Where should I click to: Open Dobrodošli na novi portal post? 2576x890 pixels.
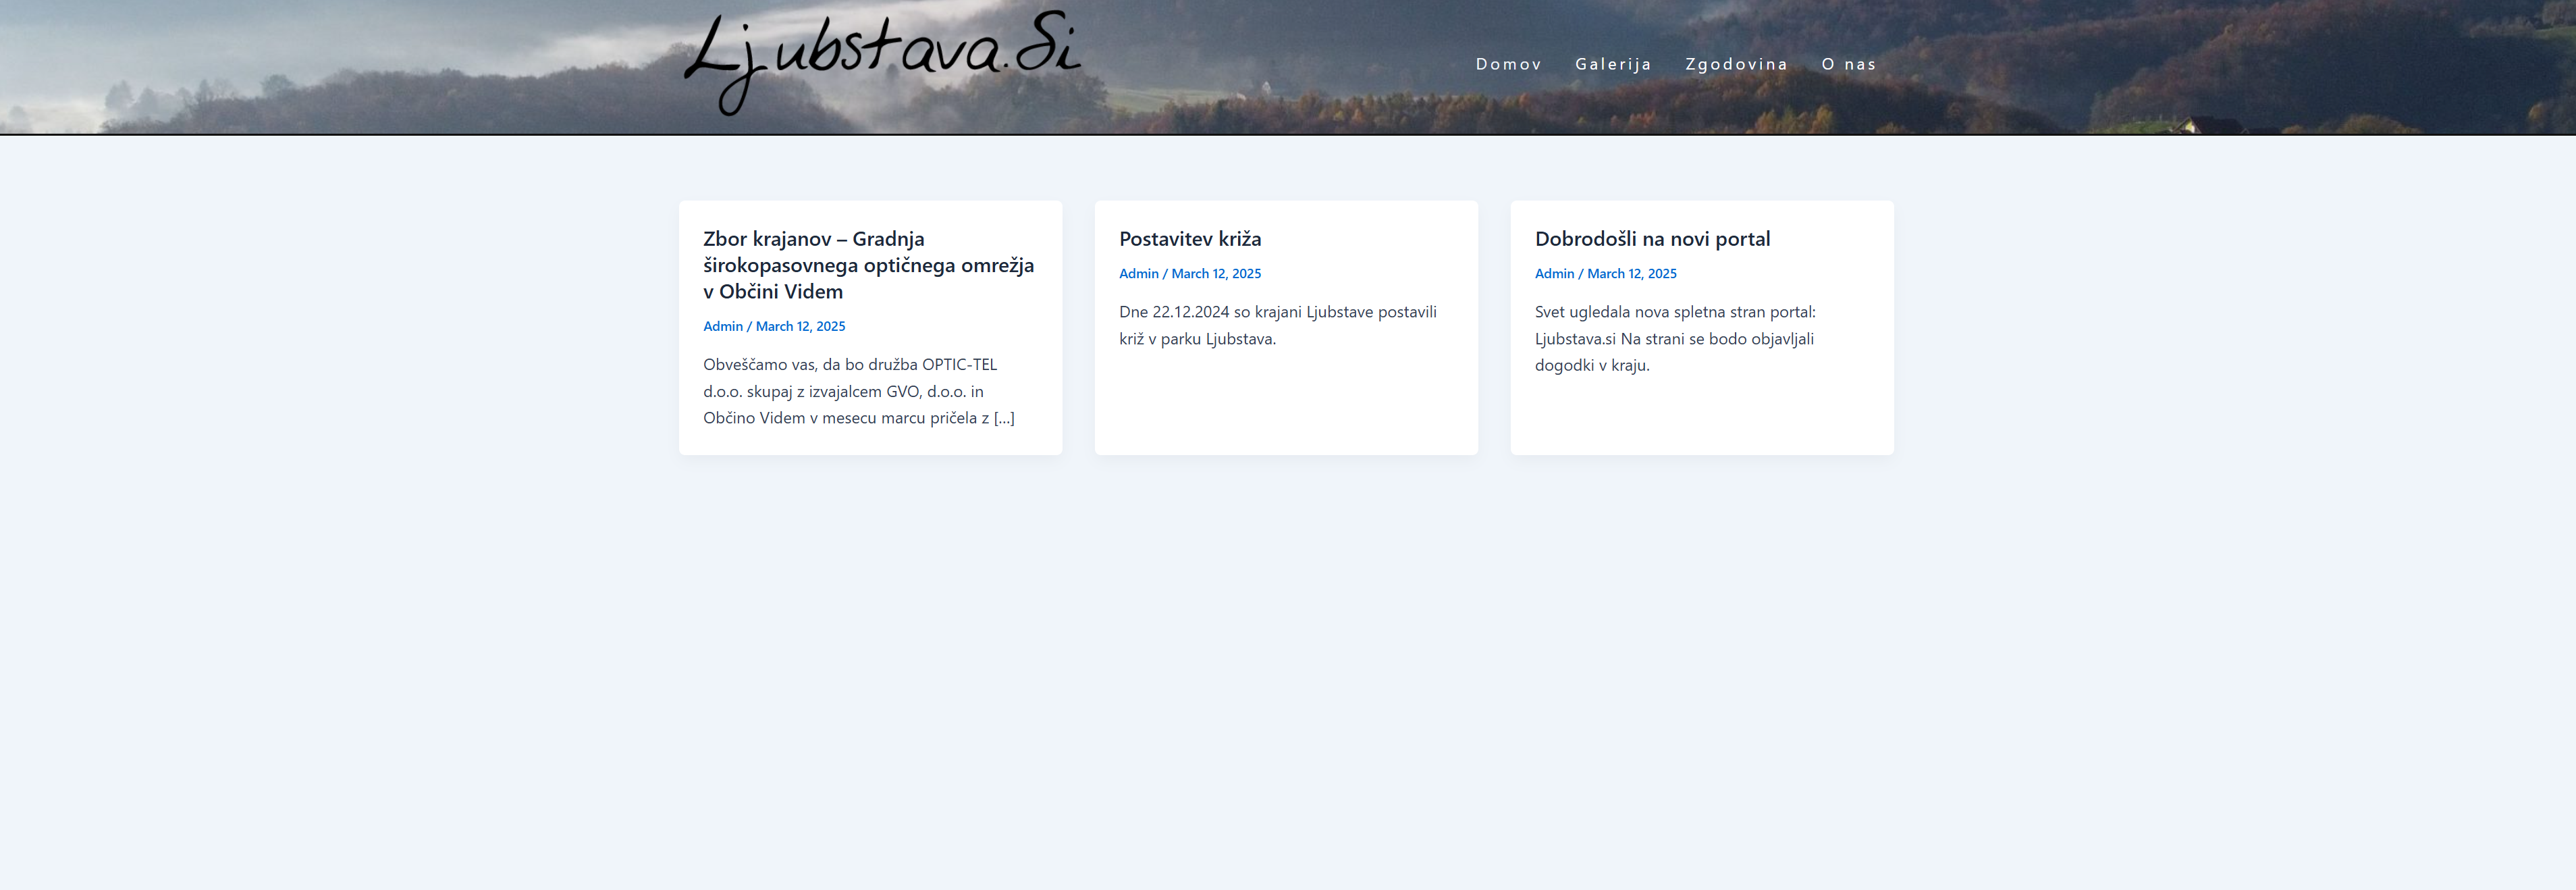click(x=1652, y=239)
